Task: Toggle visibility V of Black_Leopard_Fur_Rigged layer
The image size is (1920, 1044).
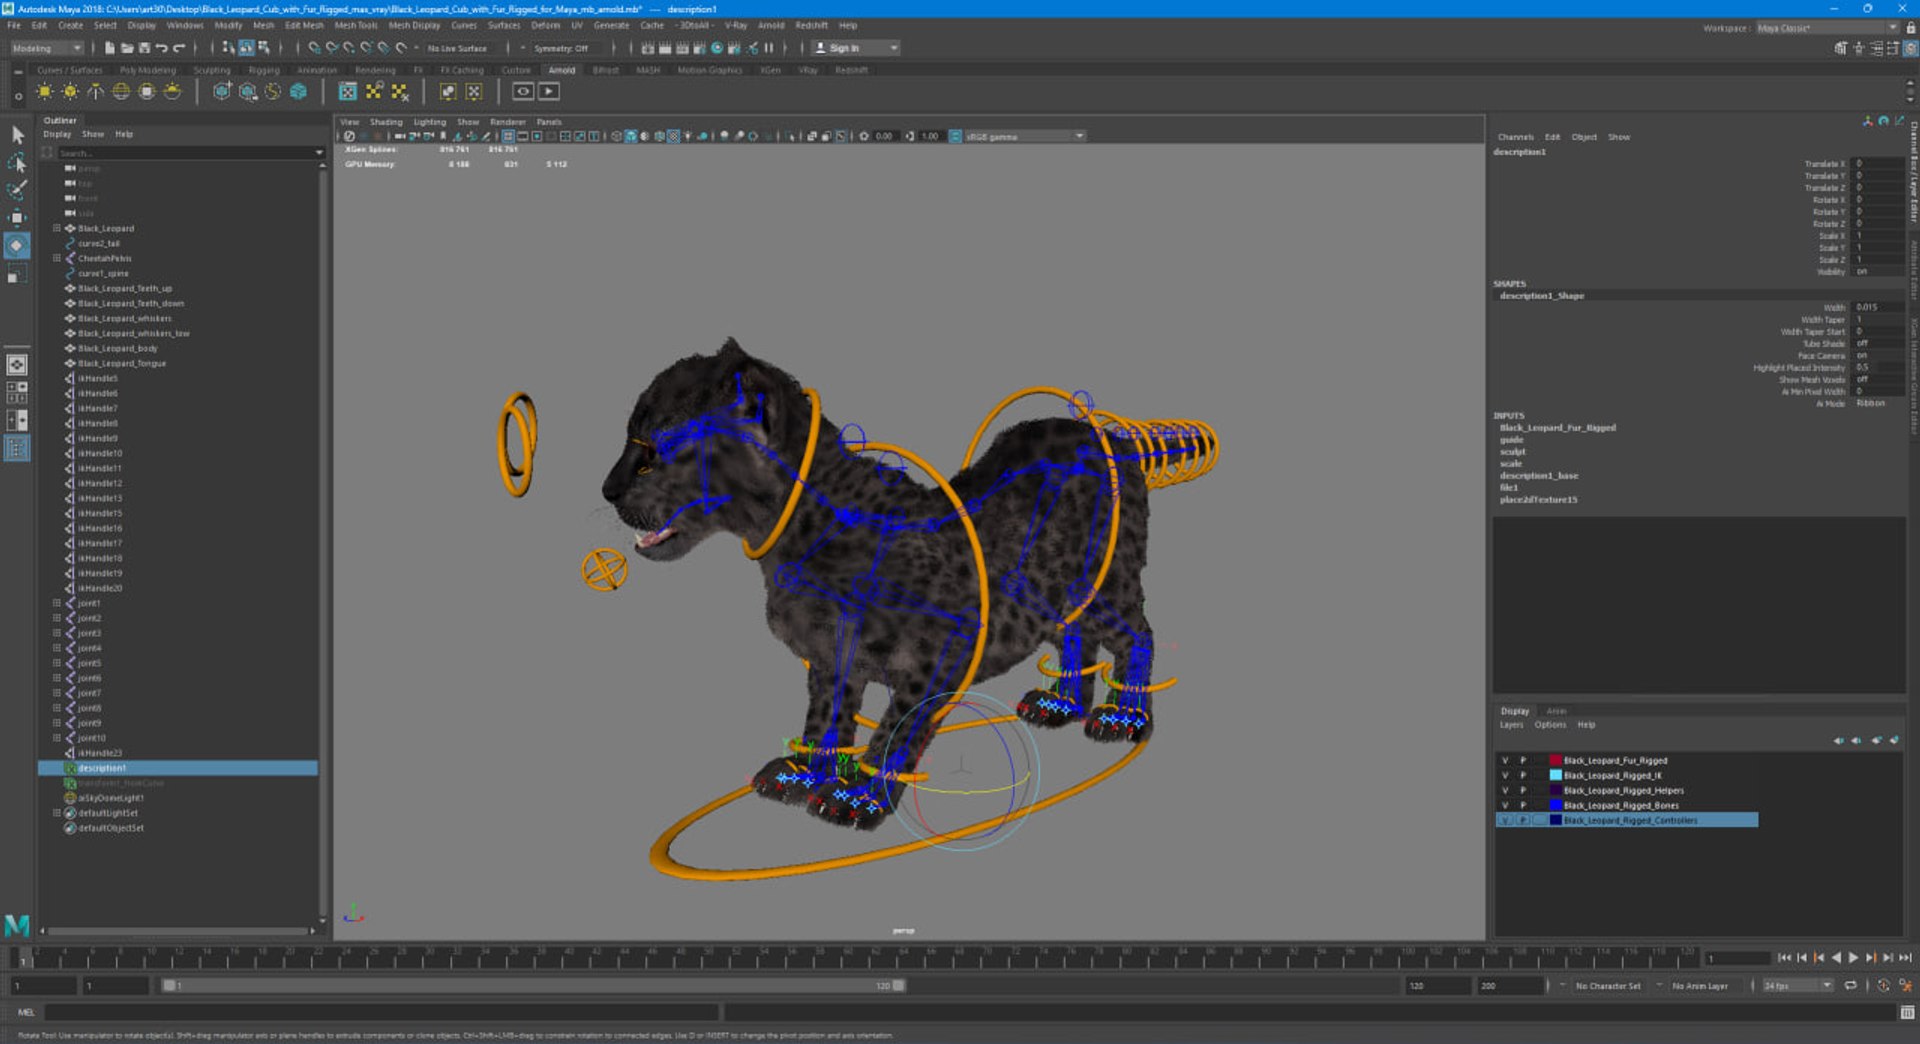Action: [1505, 760]
